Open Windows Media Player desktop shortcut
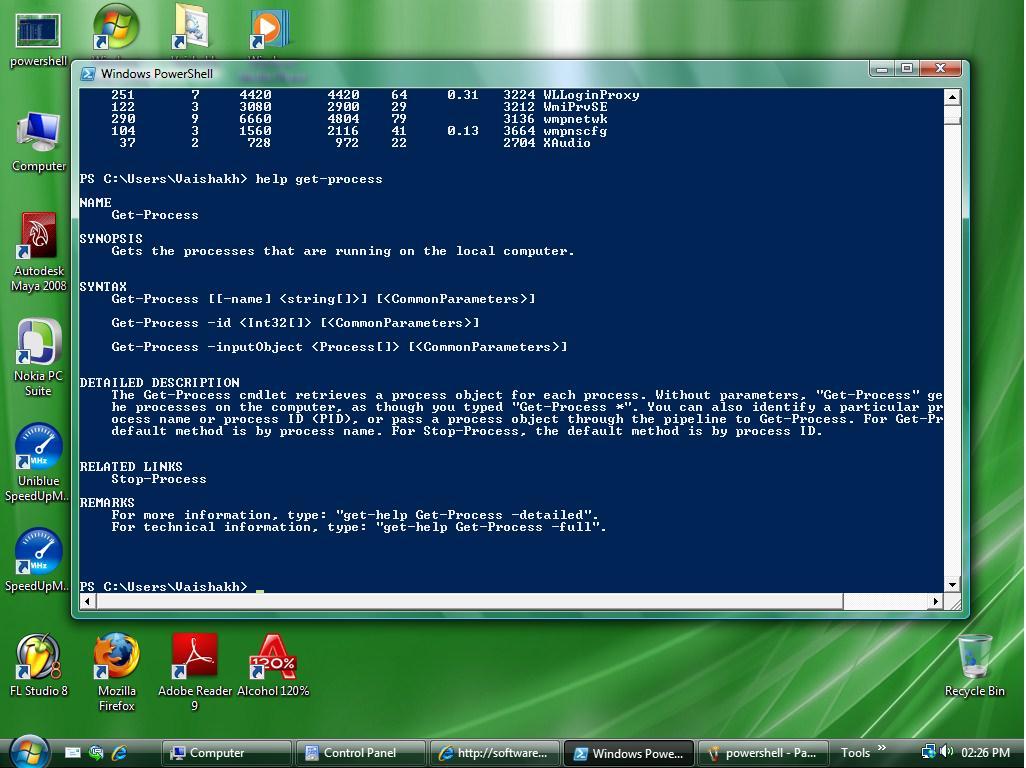 270,30
